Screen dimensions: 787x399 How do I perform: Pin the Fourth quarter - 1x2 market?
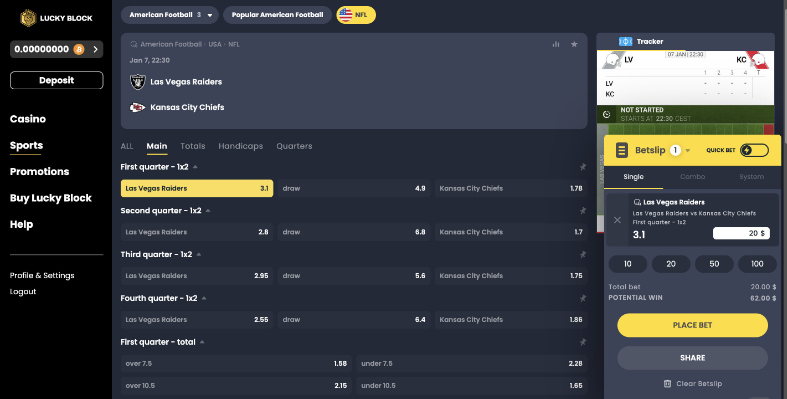point(582,298)
